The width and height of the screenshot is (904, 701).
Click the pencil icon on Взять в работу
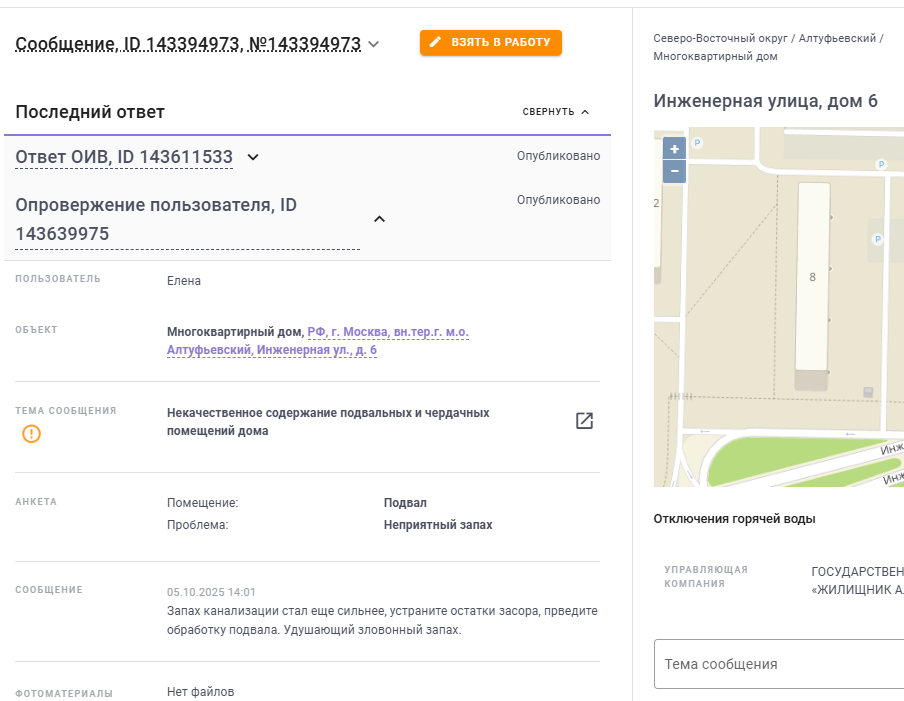tap(435, 42)
